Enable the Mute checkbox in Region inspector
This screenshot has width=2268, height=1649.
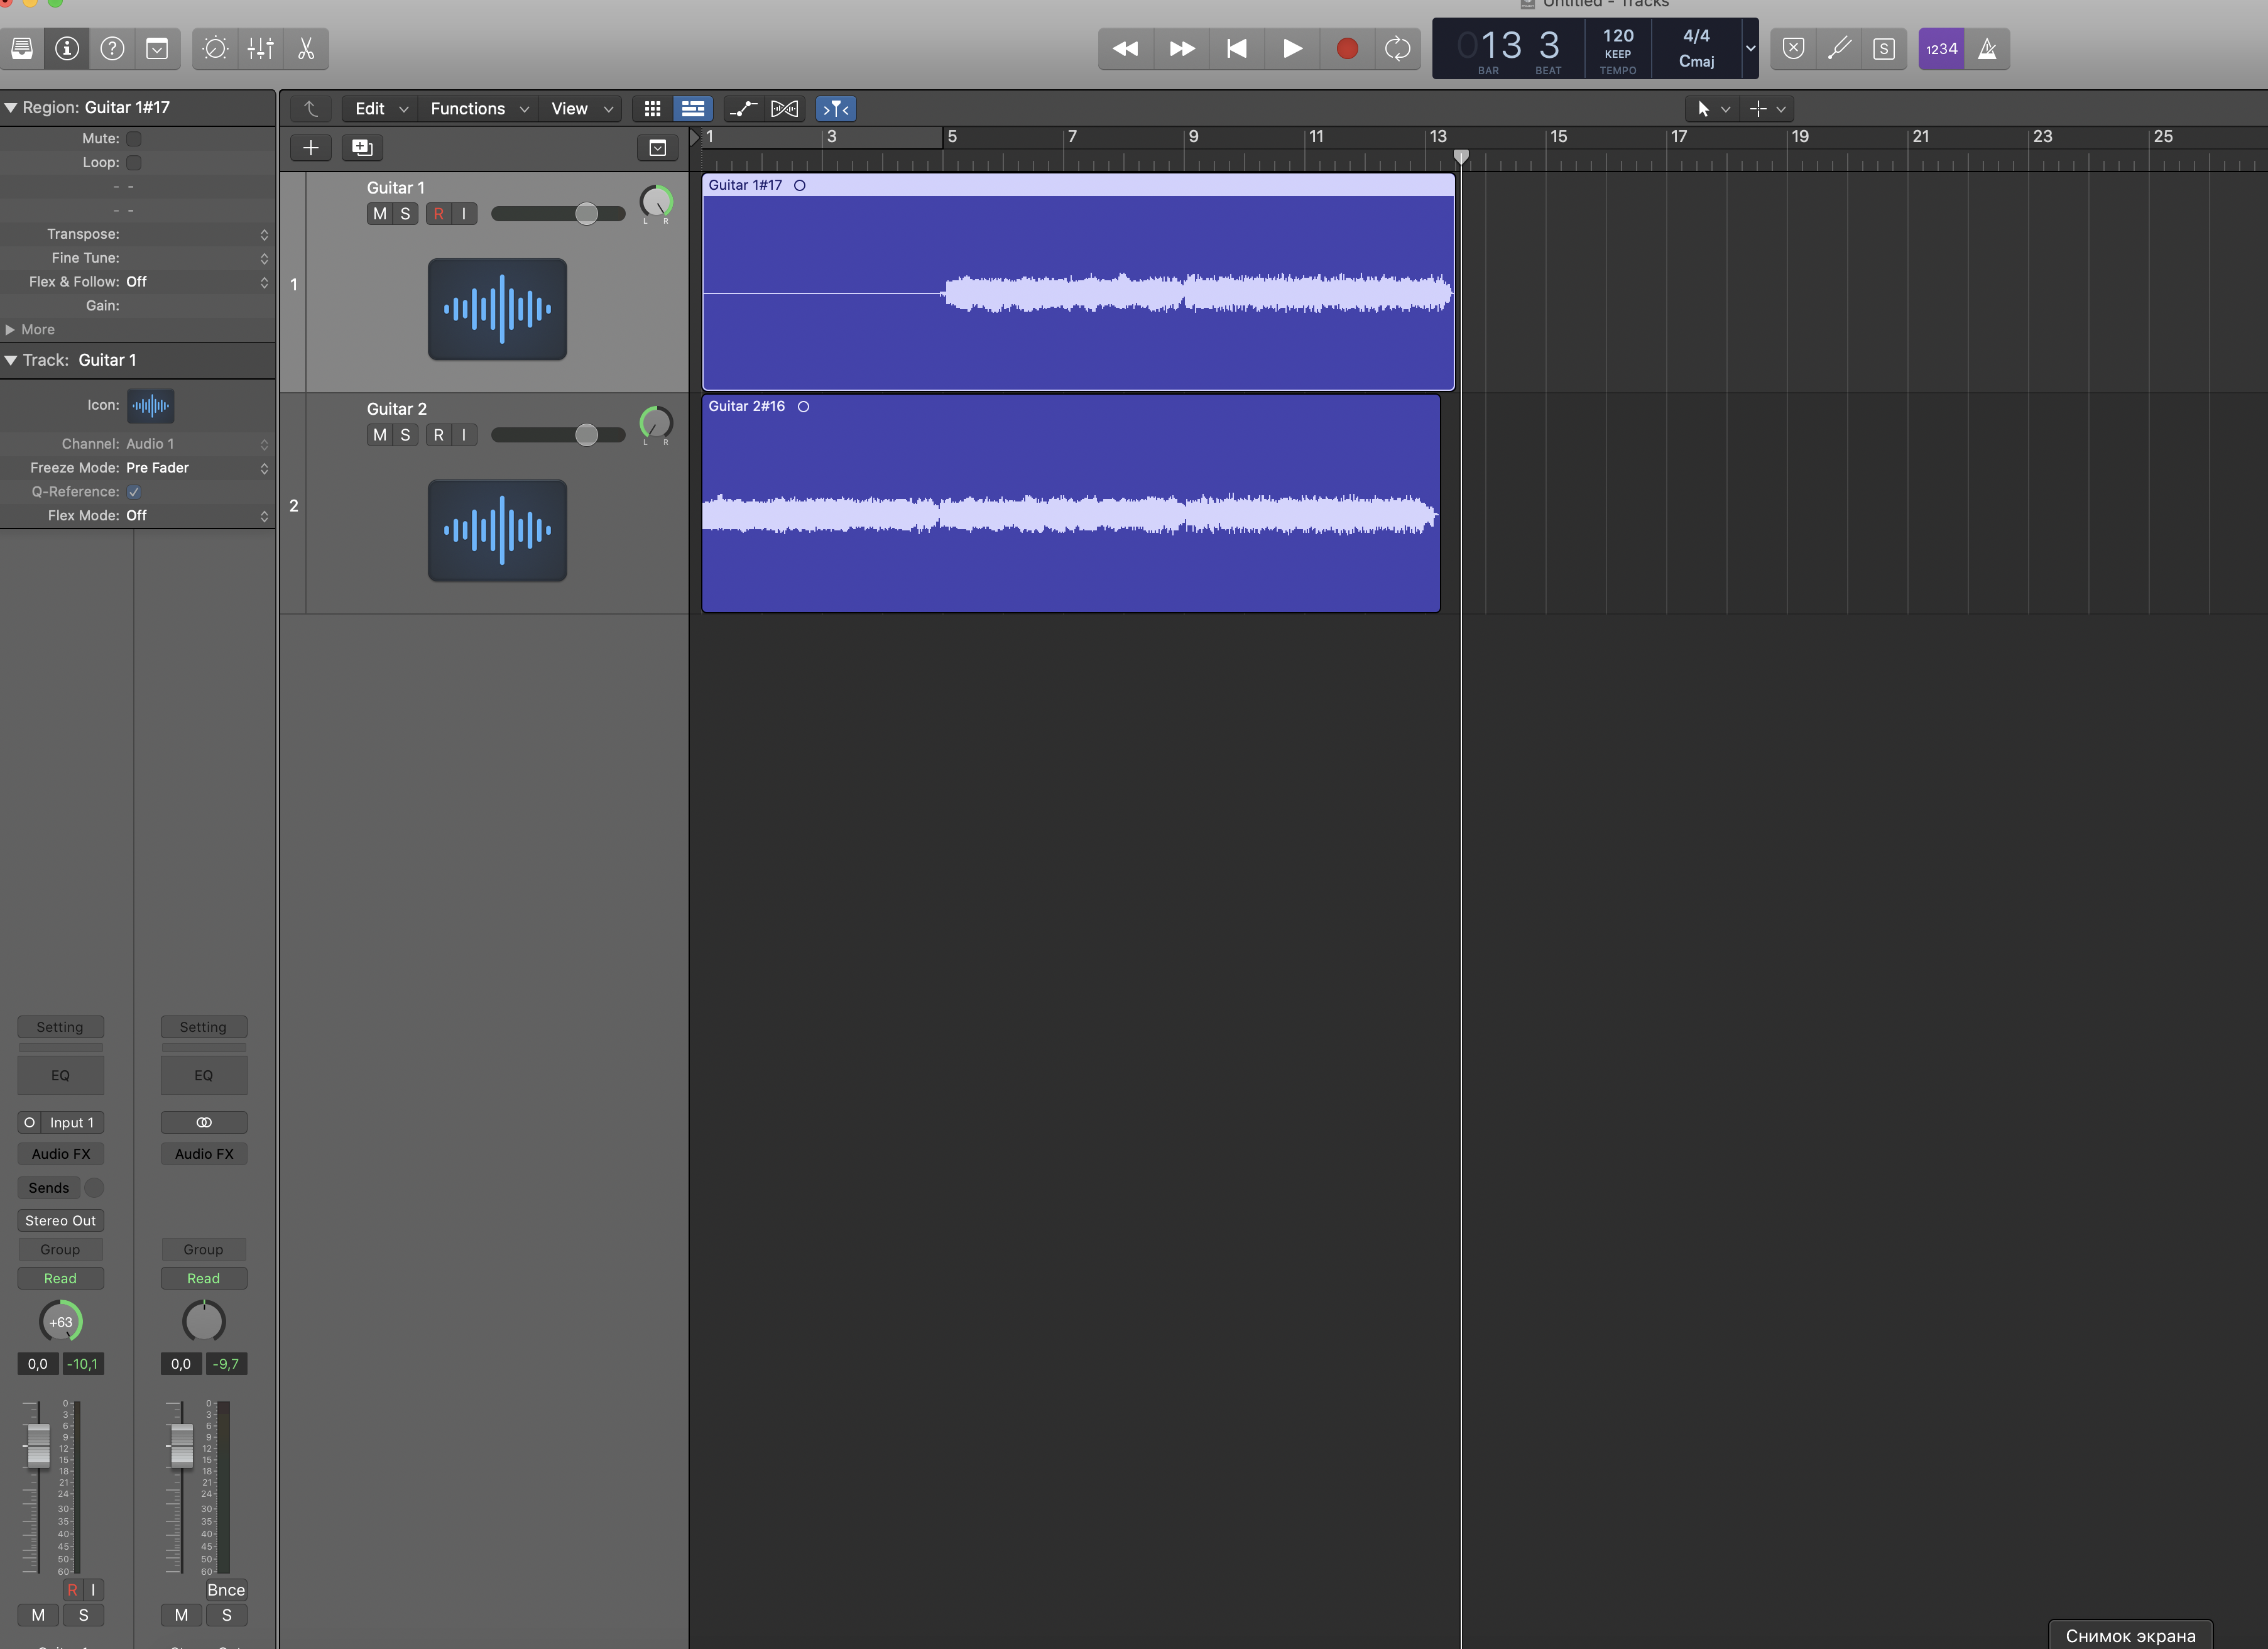pyautogui.click(x=134, y=138)
